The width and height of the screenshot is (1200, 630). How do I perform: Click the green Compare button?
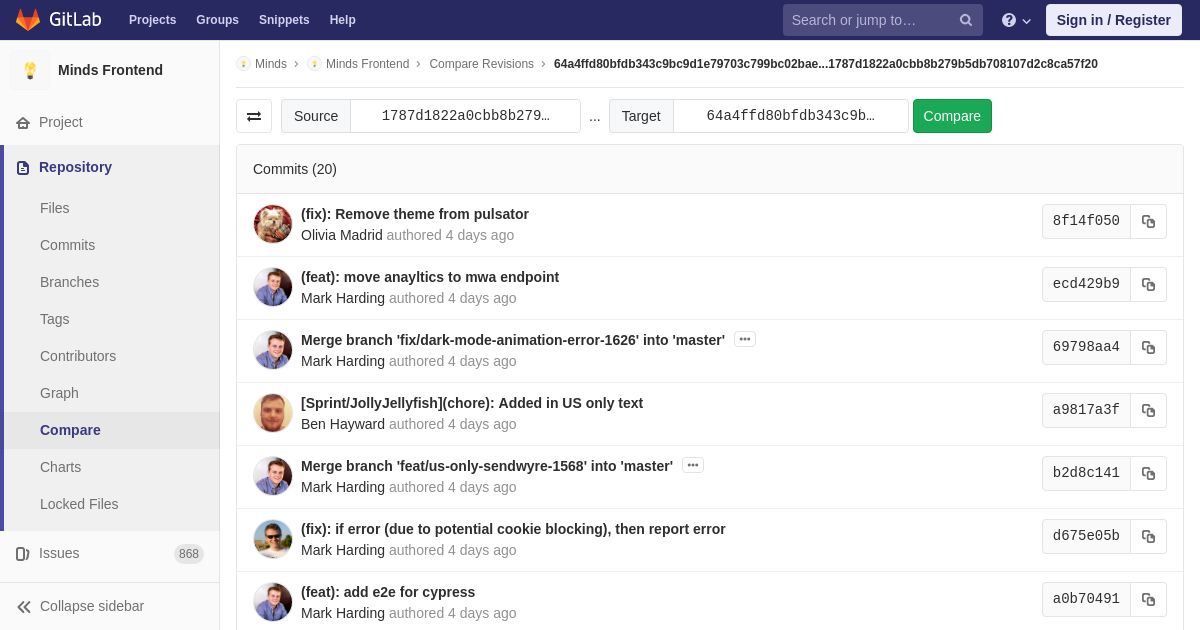tap(952, 116)
